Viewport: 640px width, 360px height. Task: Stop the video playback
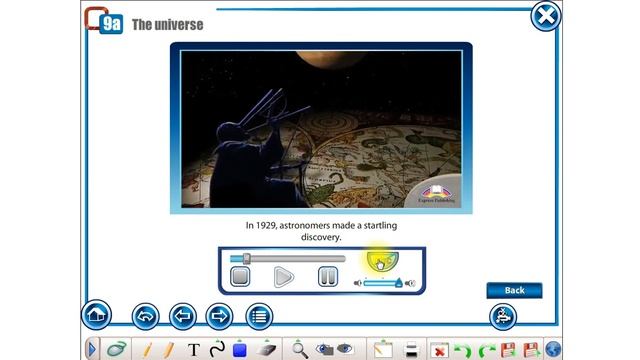pos(240,276)
